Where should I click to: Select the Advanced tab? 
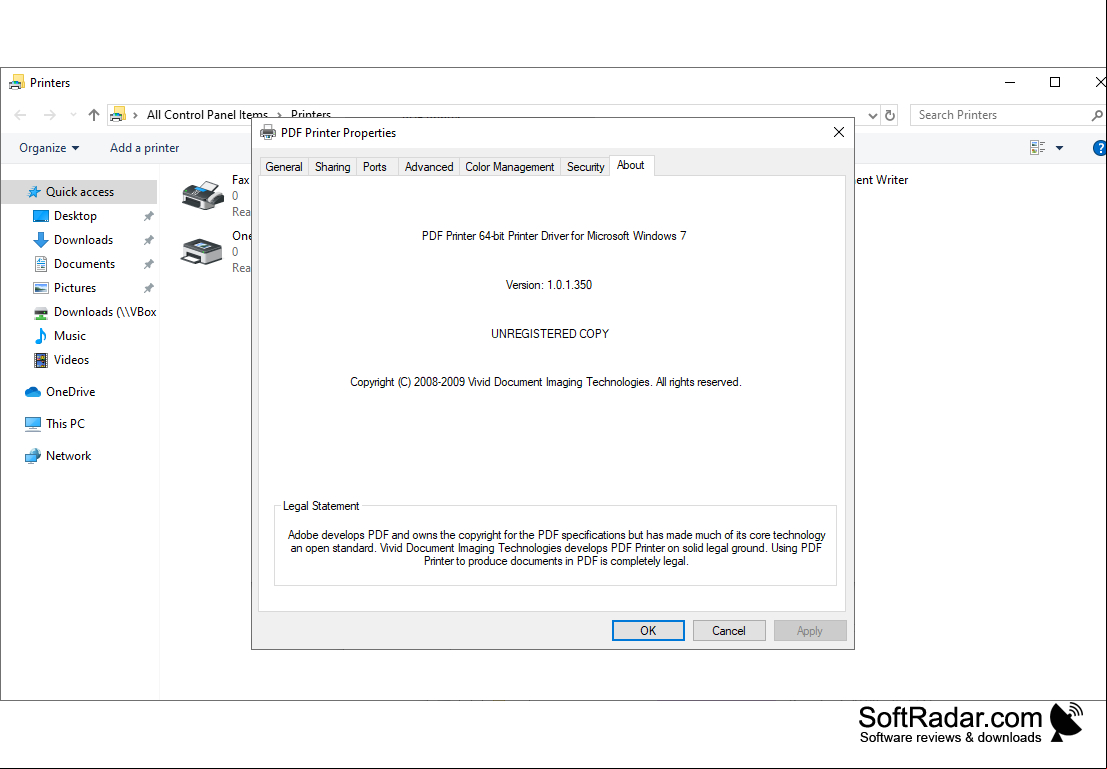[x=429, y=167]
